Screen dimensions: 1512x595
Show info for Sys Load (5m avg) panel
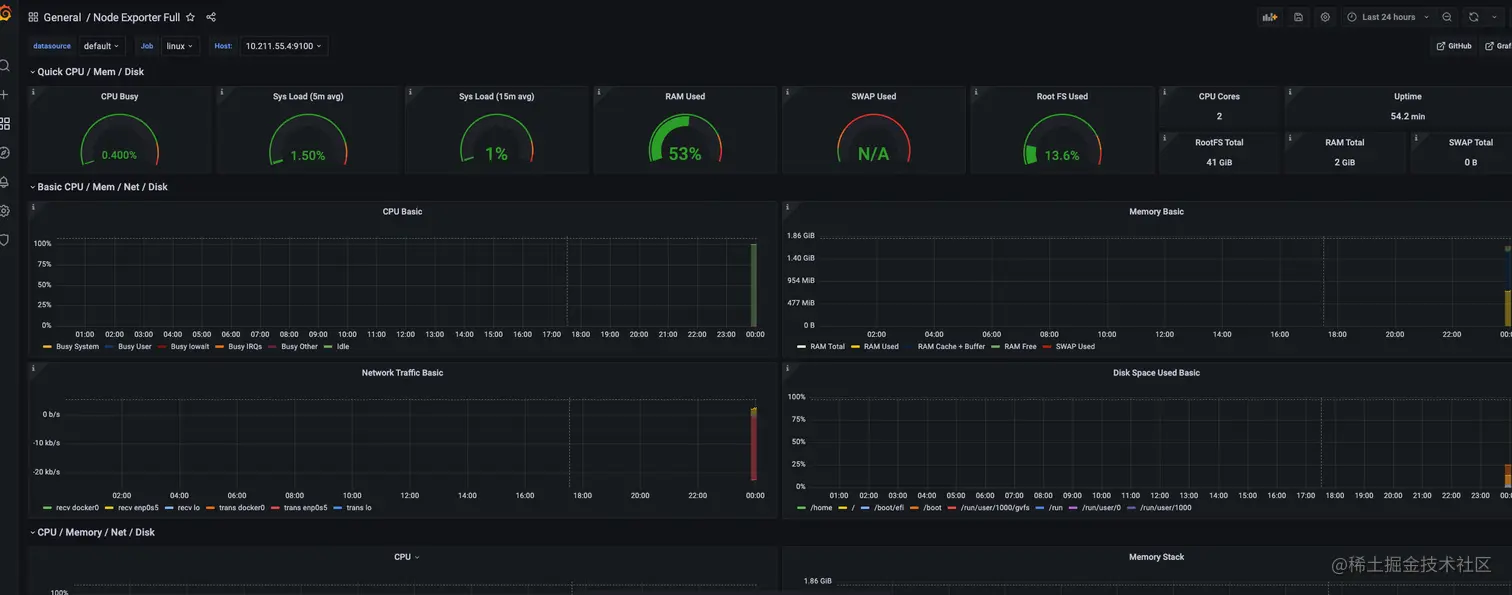(x=222, y=92)
